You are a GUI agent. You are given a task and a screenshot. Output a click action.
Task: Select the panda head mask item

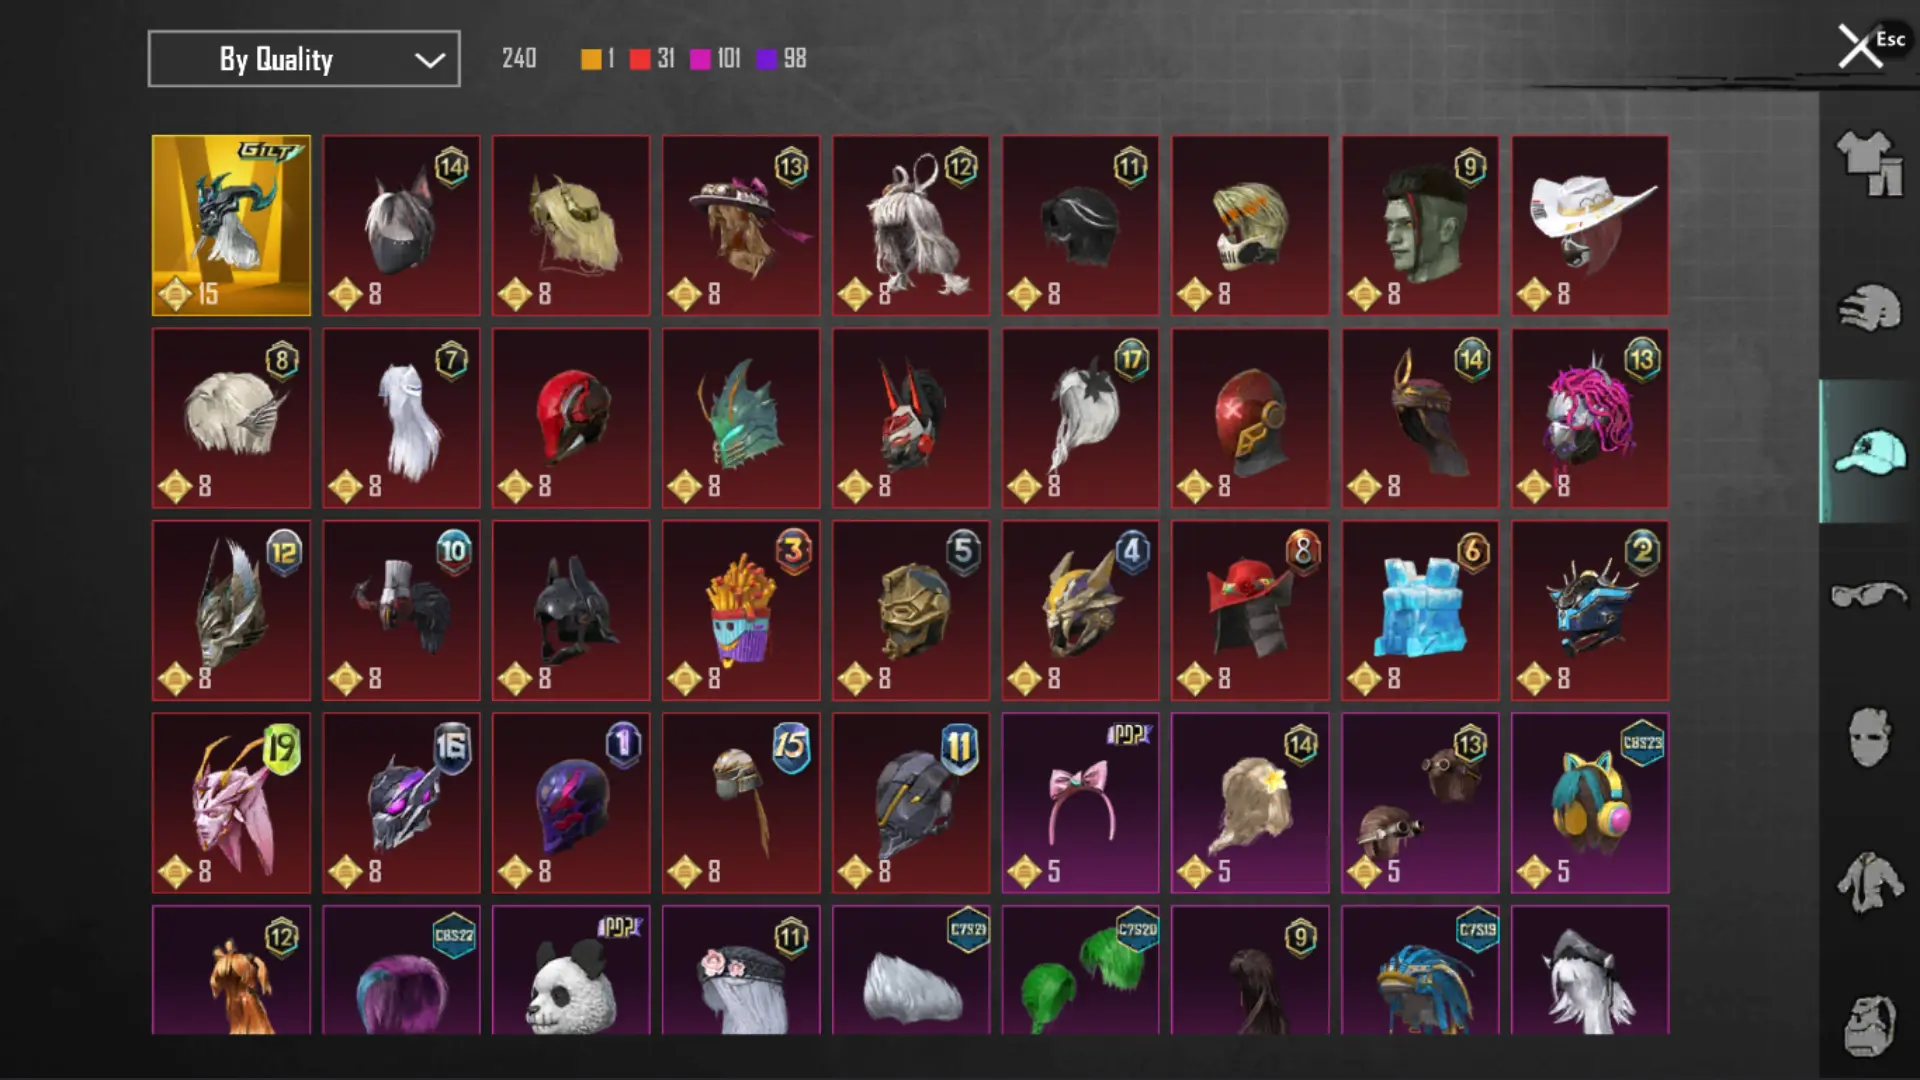pos(571,970)
